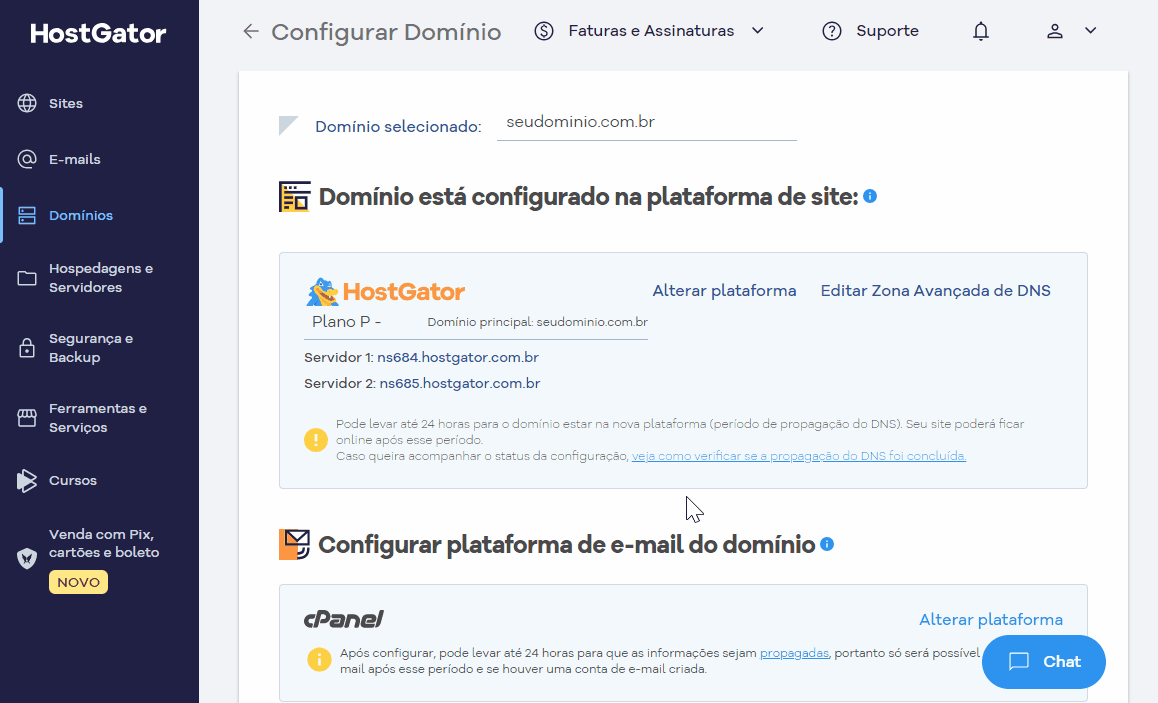
Task: Click Domínio principal: seudominio.com.br text
Action: coord(538,322)
